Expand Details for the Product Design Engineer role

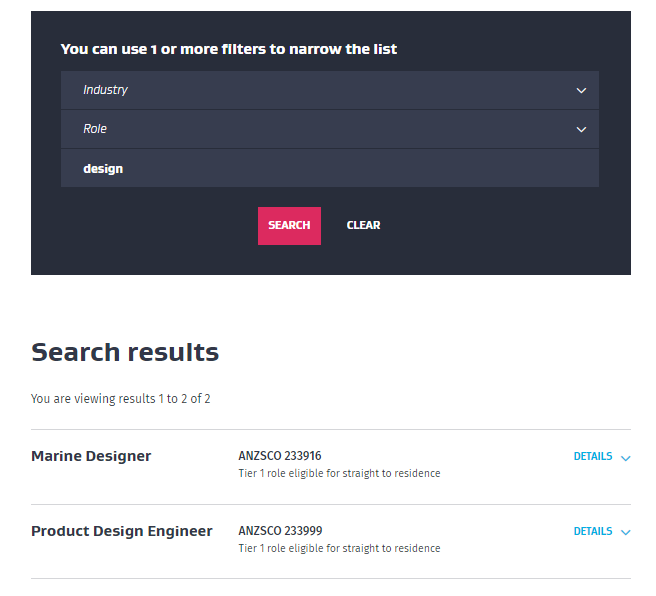593,532
